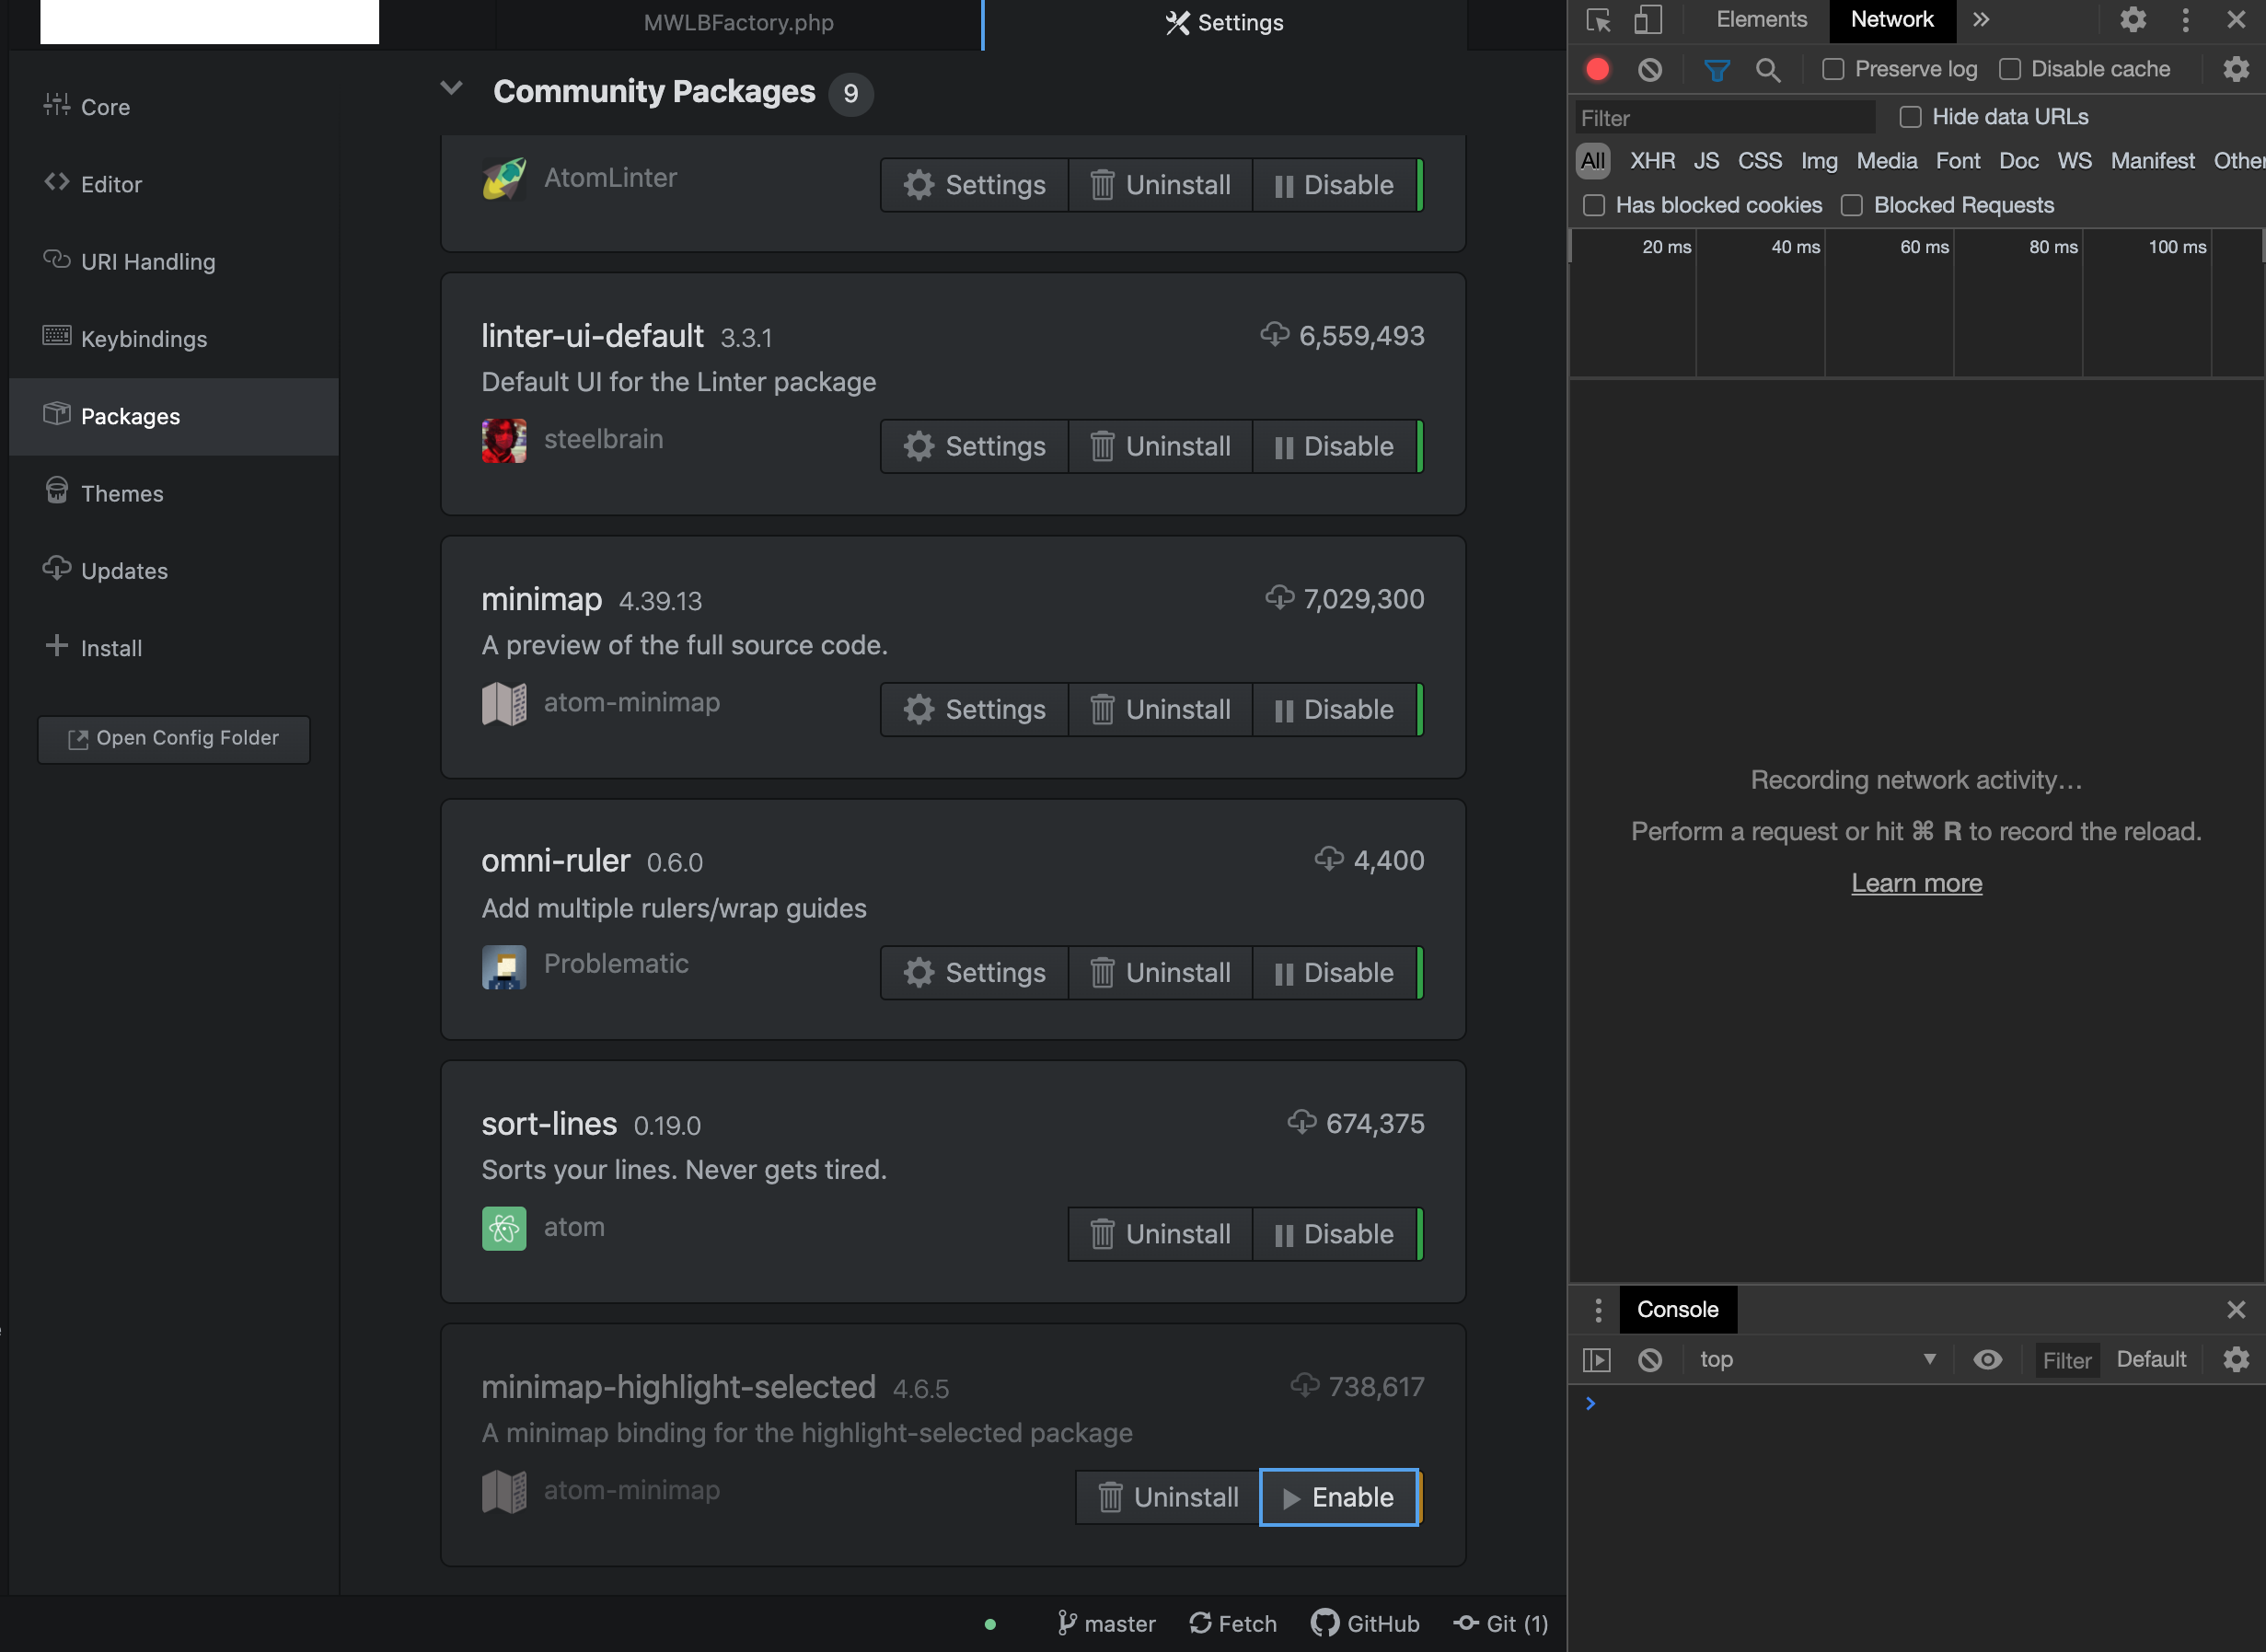The width and height of the screenshot is (2266, 1652).
Task: Switch to the Elements tab in DevTools
Action: [1760, 19]
